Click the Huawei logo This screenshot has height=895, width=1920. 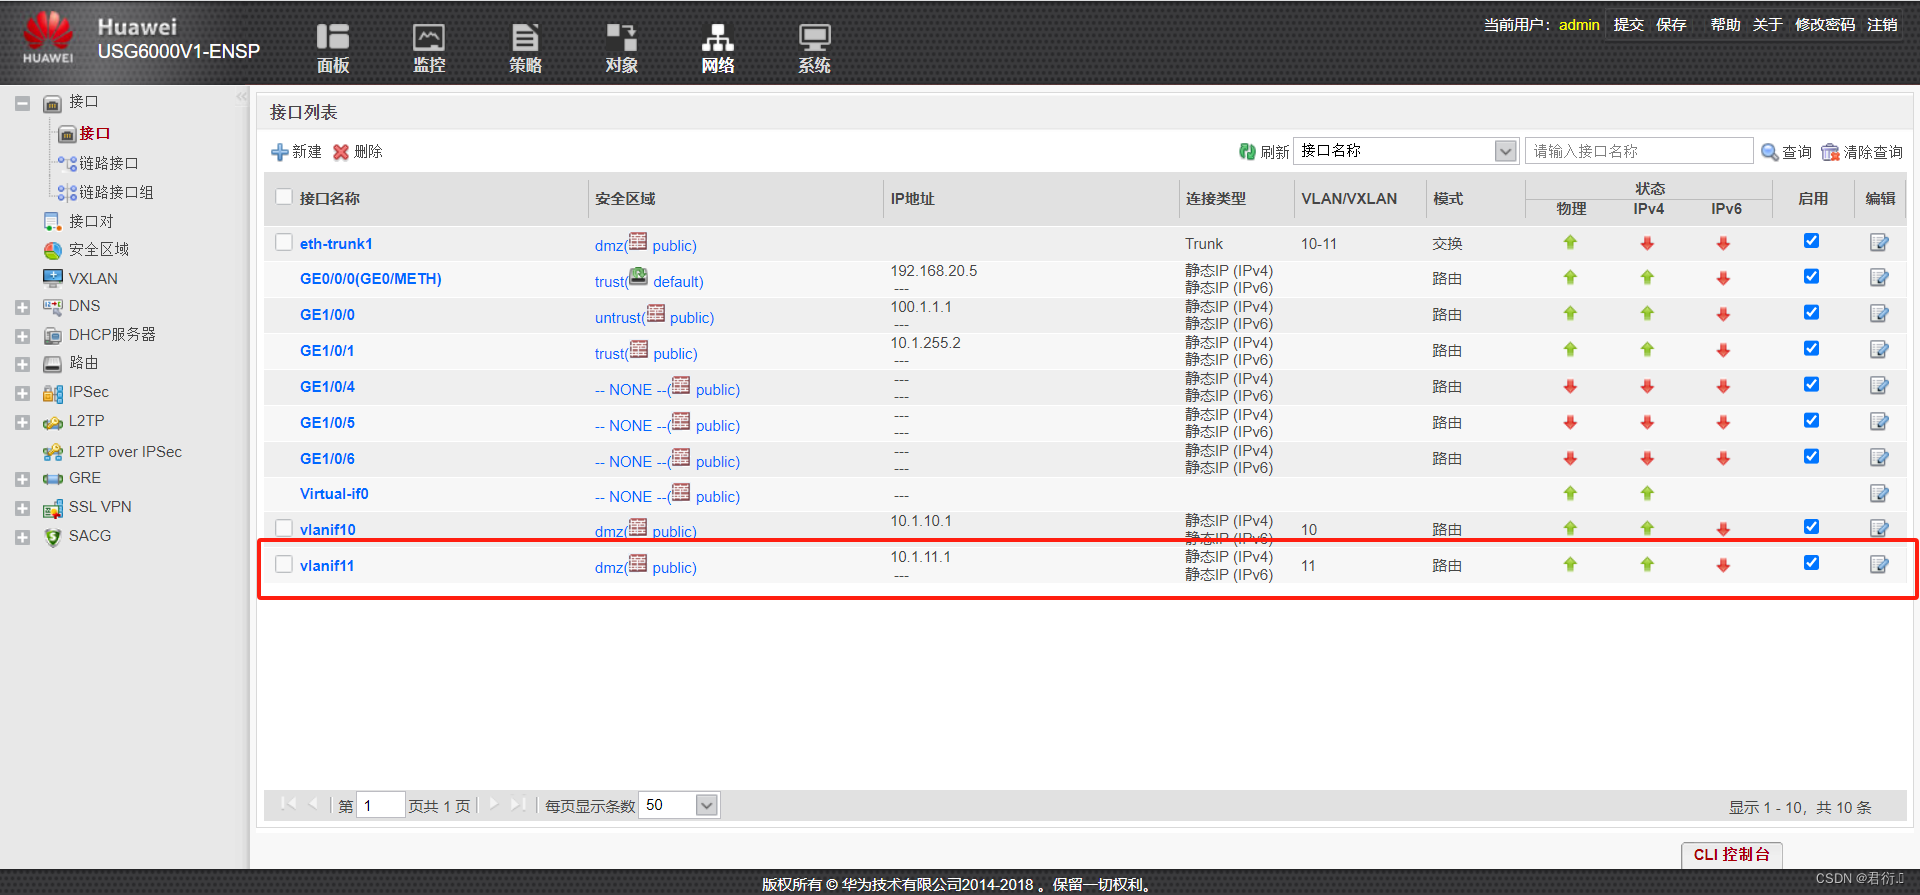[x=48, y=38]
